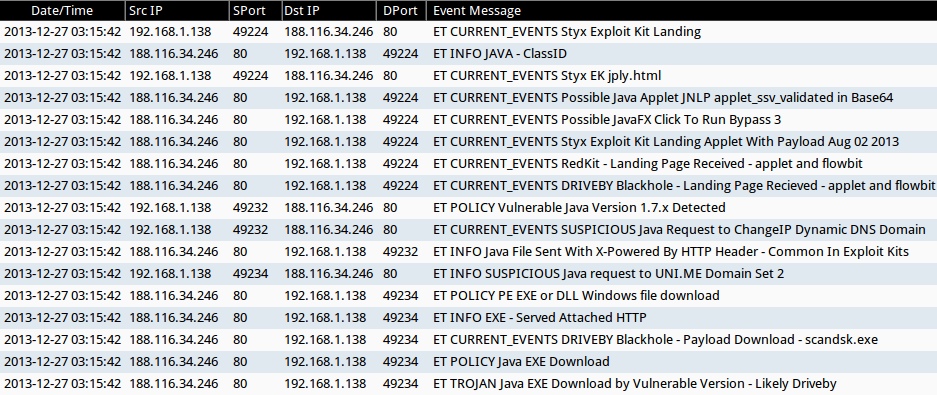Click the Dst IP column header

pyautogui.click(x=329, y=11)
